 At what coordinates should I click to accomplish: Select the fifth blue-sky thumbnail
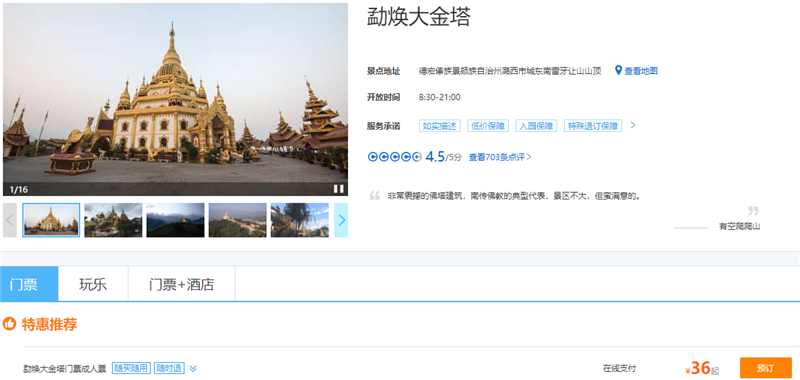pyautogui.click(x=300, y=220)
